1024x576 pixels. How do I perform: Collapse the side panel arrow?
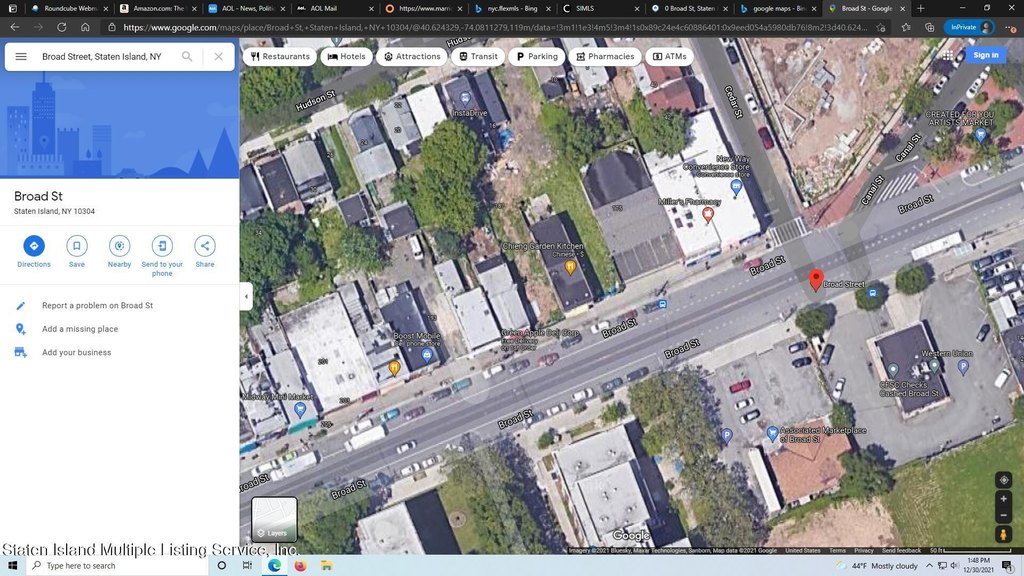tap(246, 296)
